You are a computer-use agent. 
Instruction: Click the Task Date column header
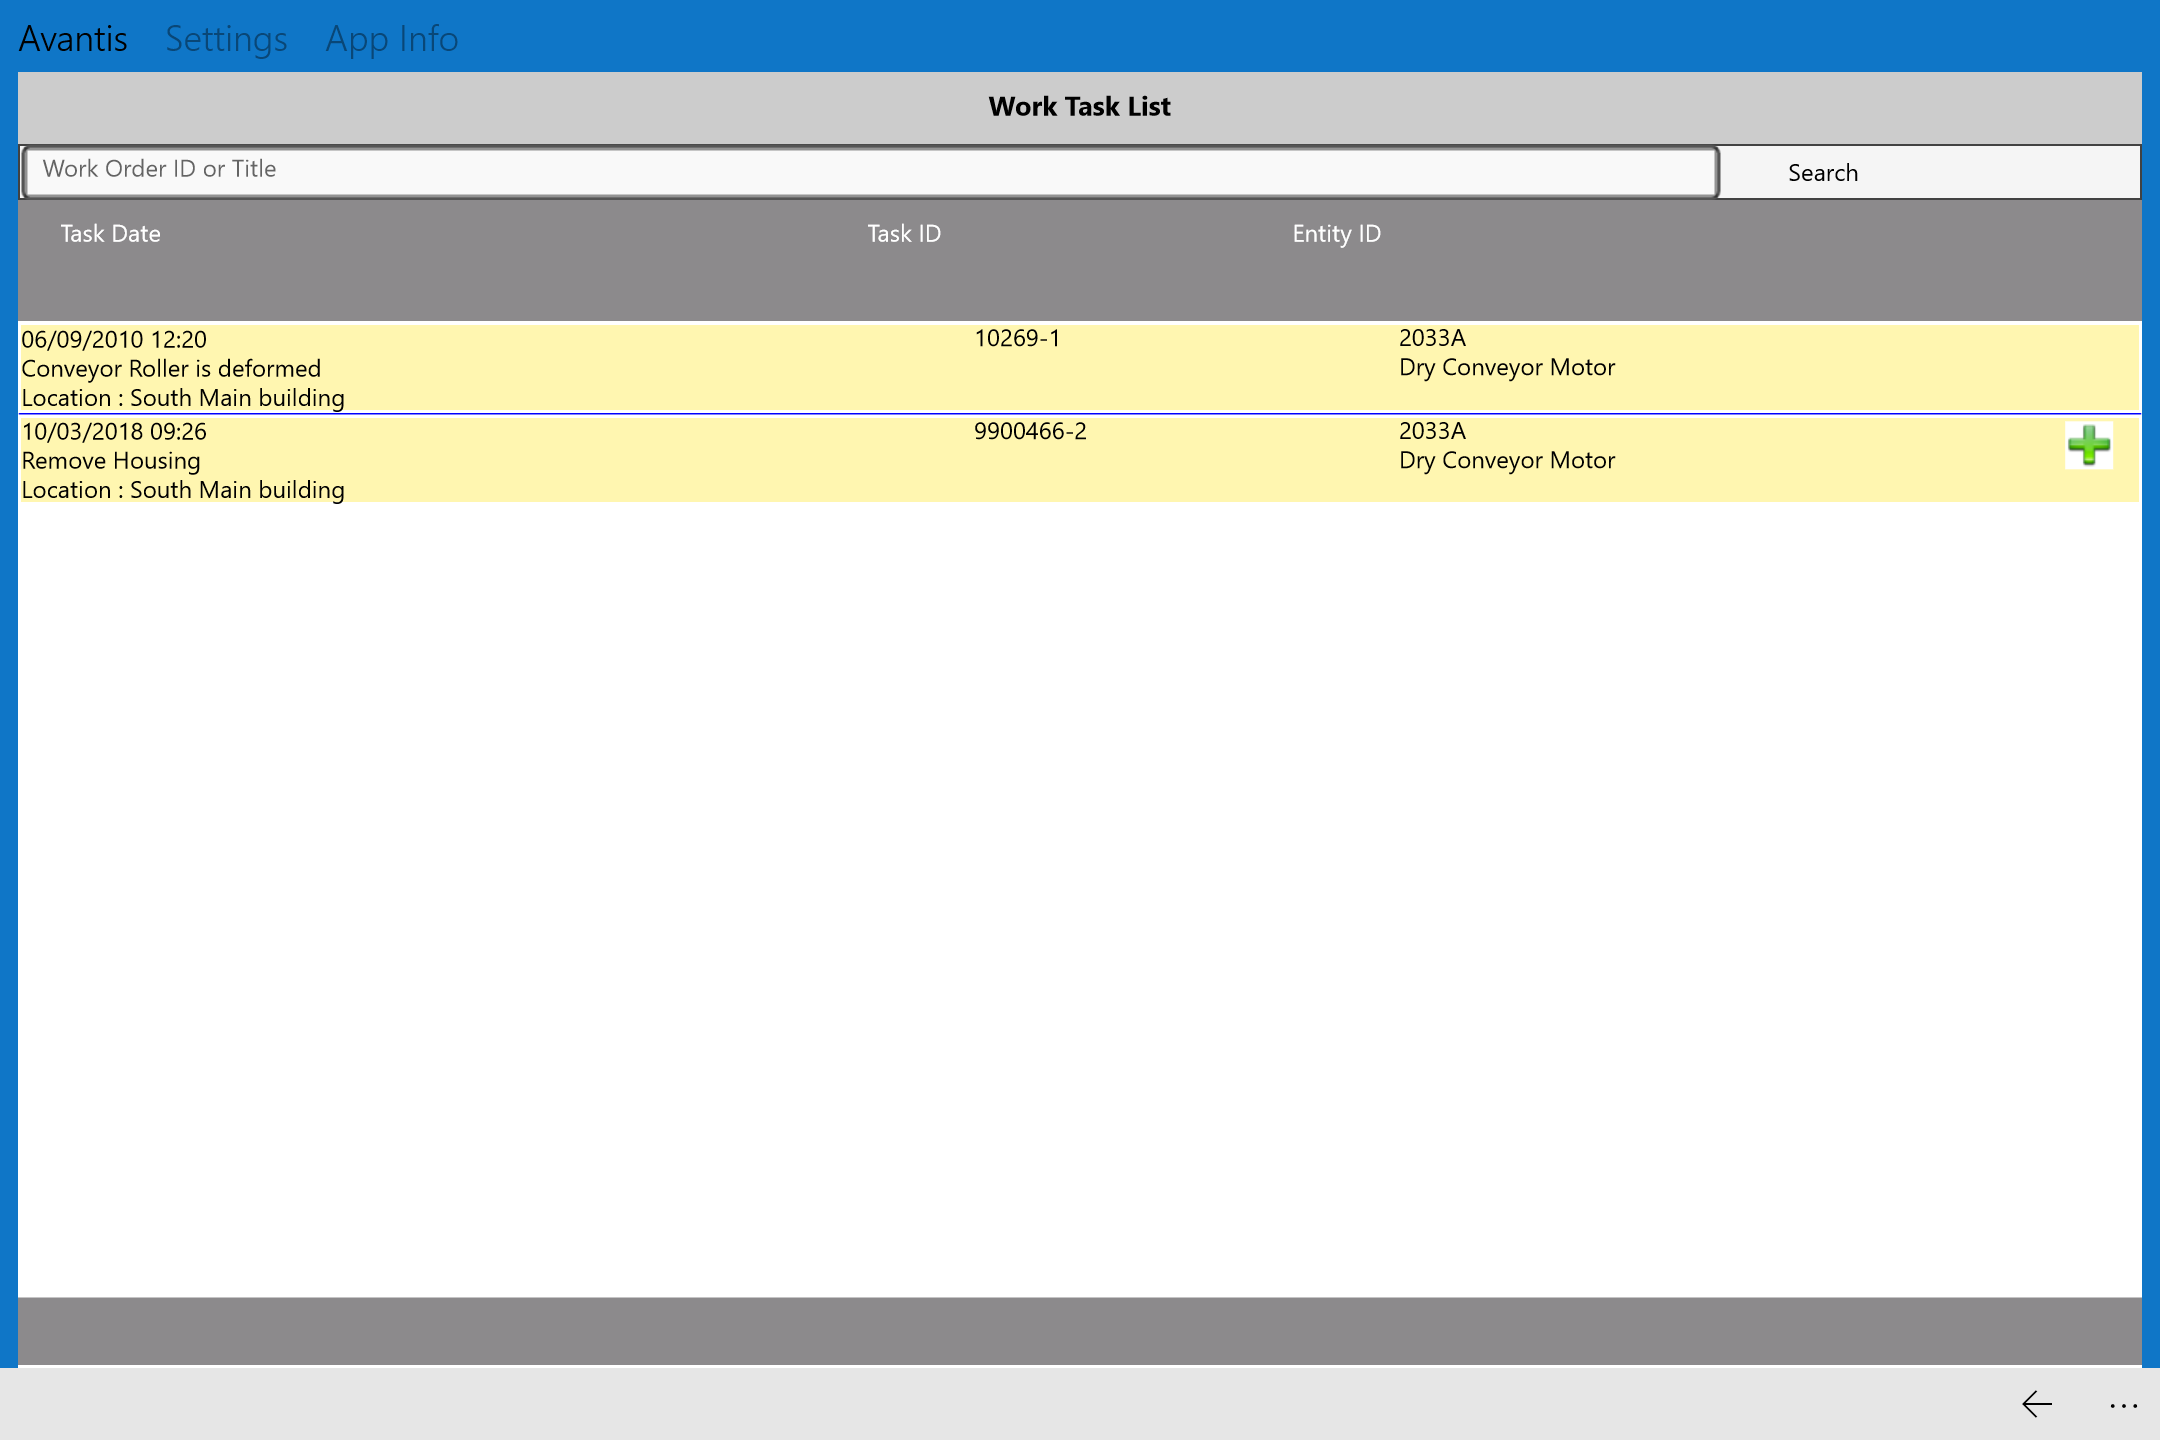click(x=110, y=233)
